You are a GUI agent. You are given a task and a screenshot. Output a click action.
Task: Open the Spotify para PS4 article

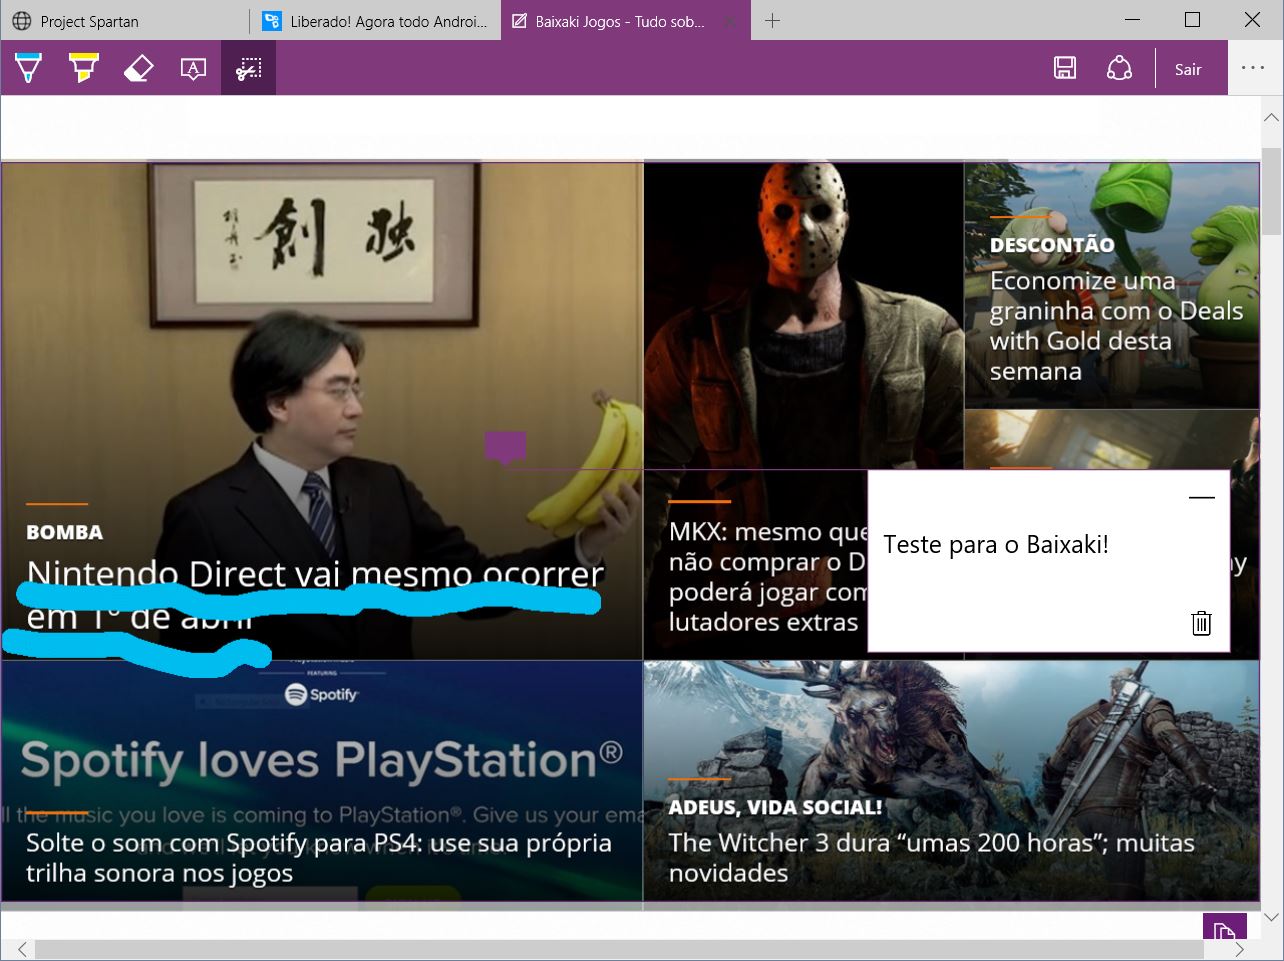click(x=319, y=857)
